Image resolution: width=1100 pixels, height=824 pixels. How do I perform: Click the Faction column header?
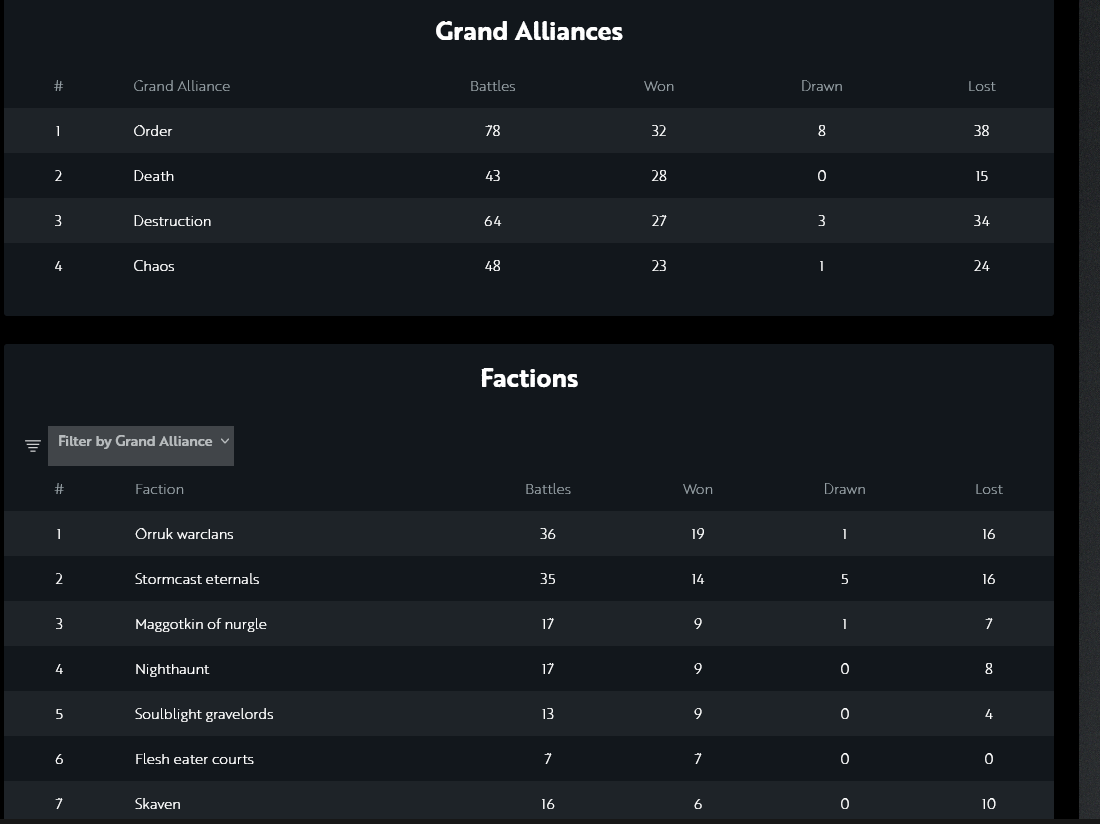click(x=159, y=489)
